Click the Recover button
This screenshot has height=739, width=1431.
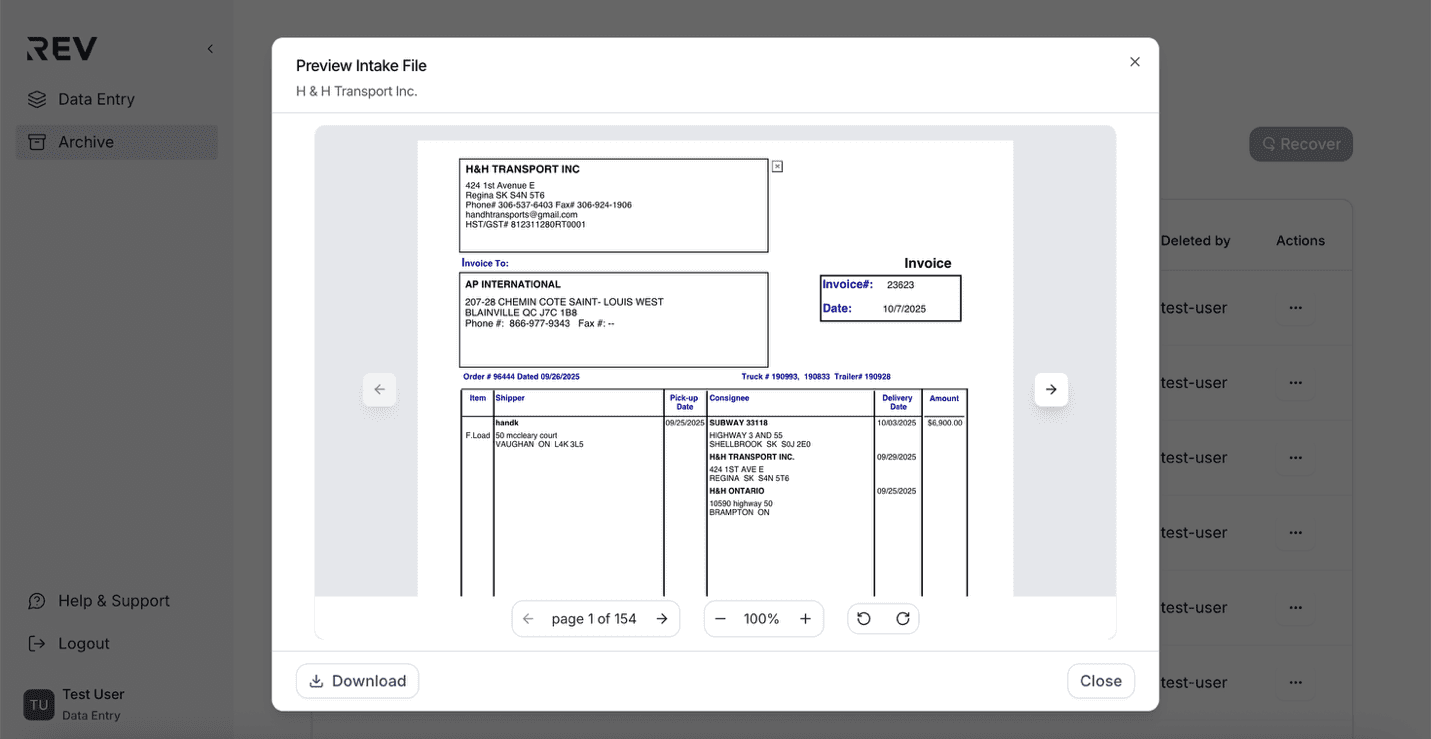click(1300, 143)
